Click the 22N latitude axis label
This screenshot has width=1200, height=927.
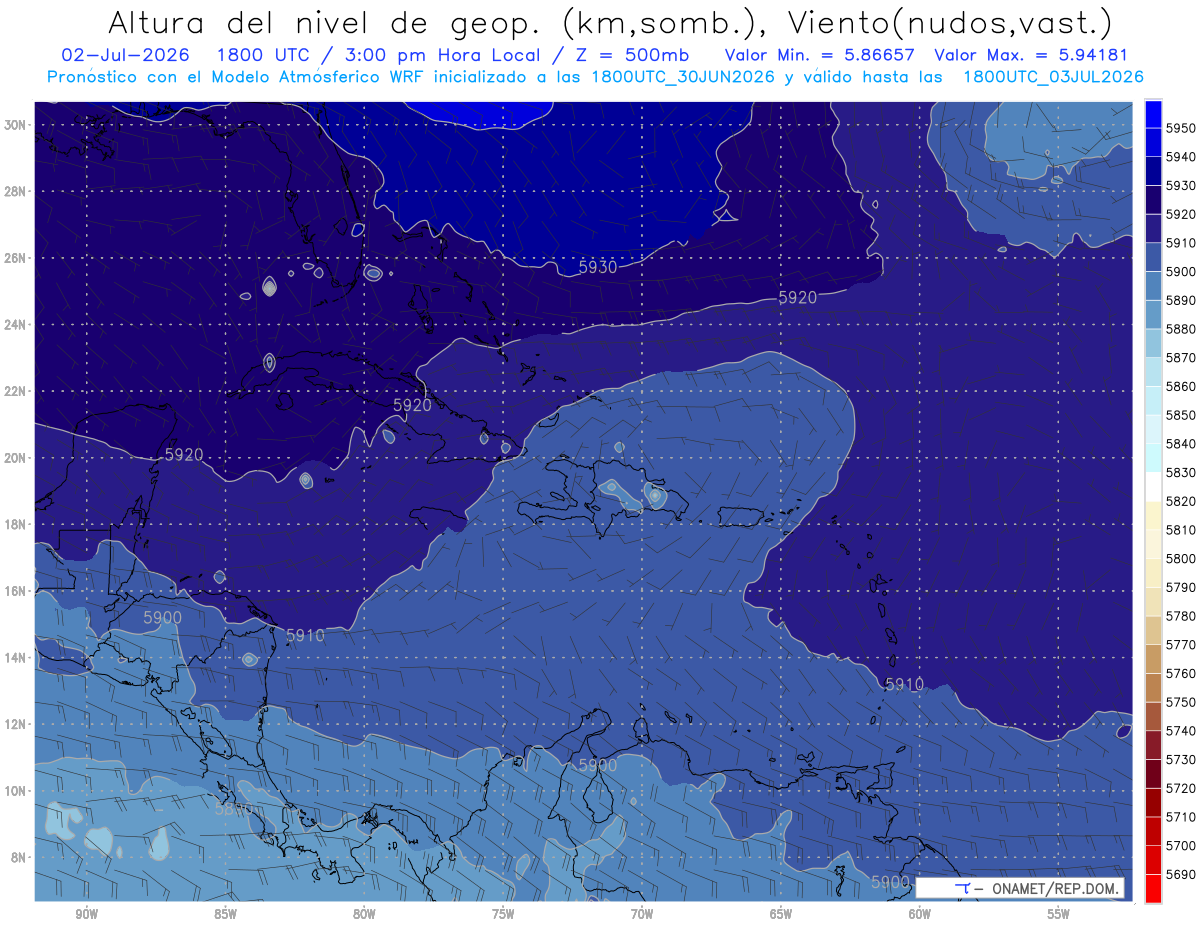coord(15,391)
